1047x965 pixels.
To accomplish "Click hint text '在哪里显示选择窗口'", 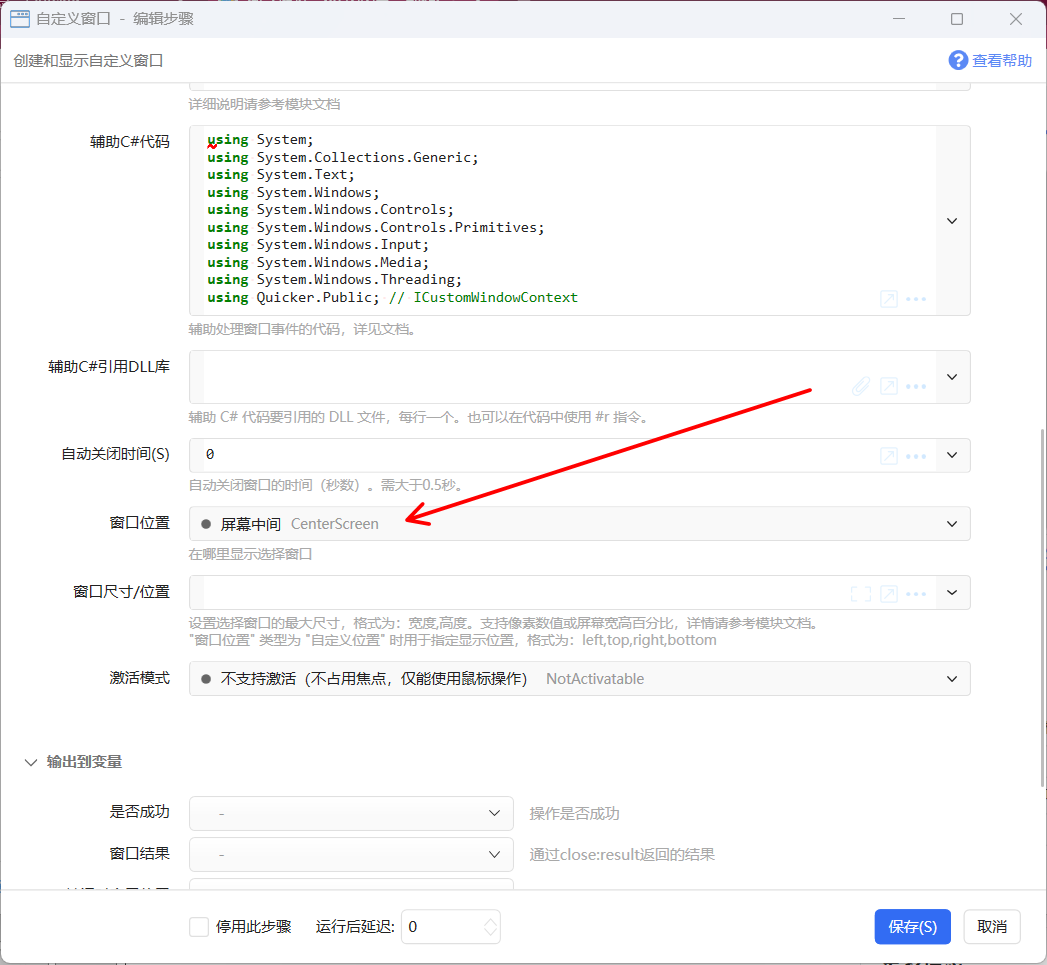I will point(250,554).
